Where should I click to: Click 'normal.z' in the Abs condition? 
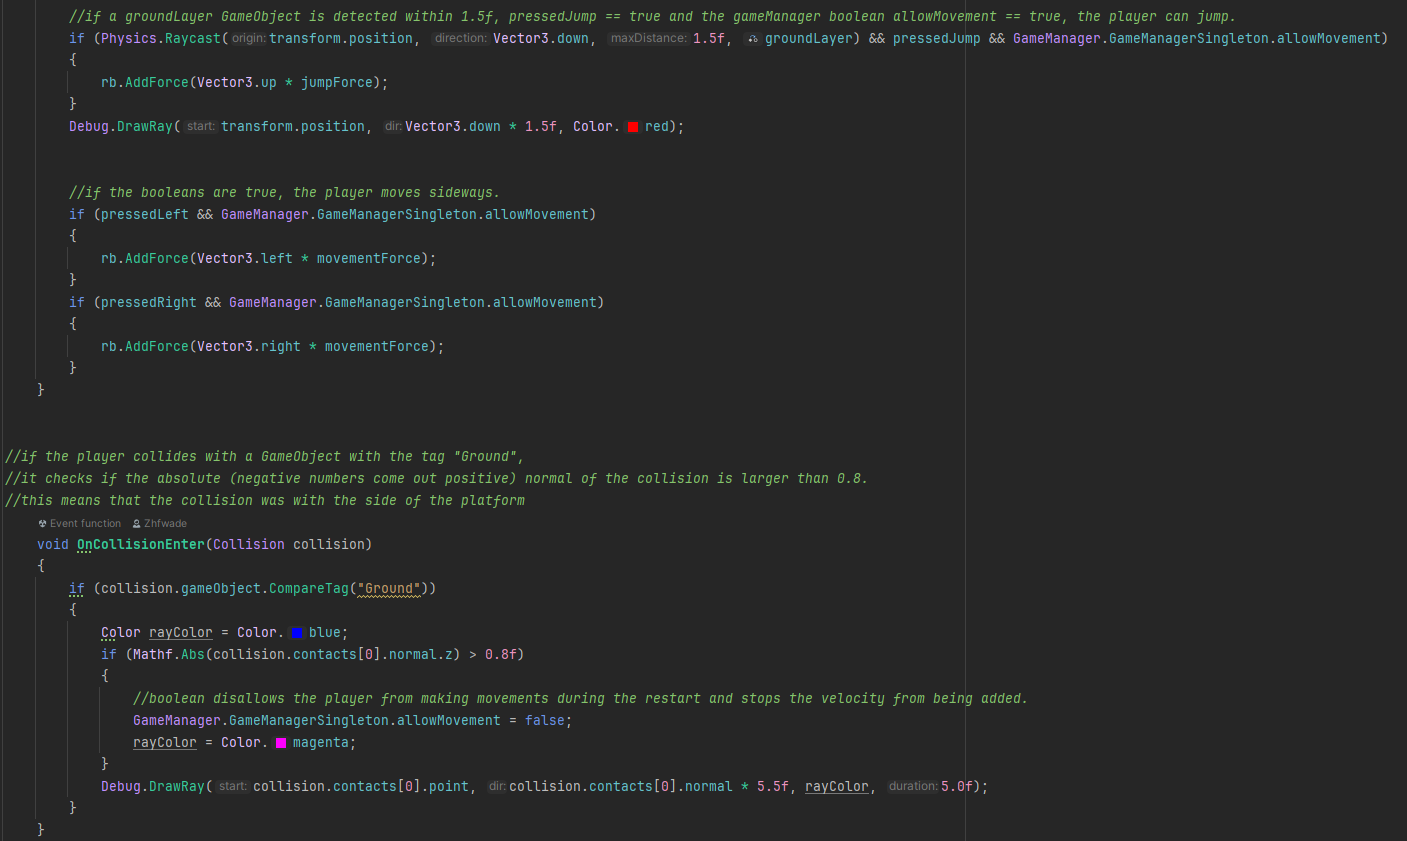421,654
